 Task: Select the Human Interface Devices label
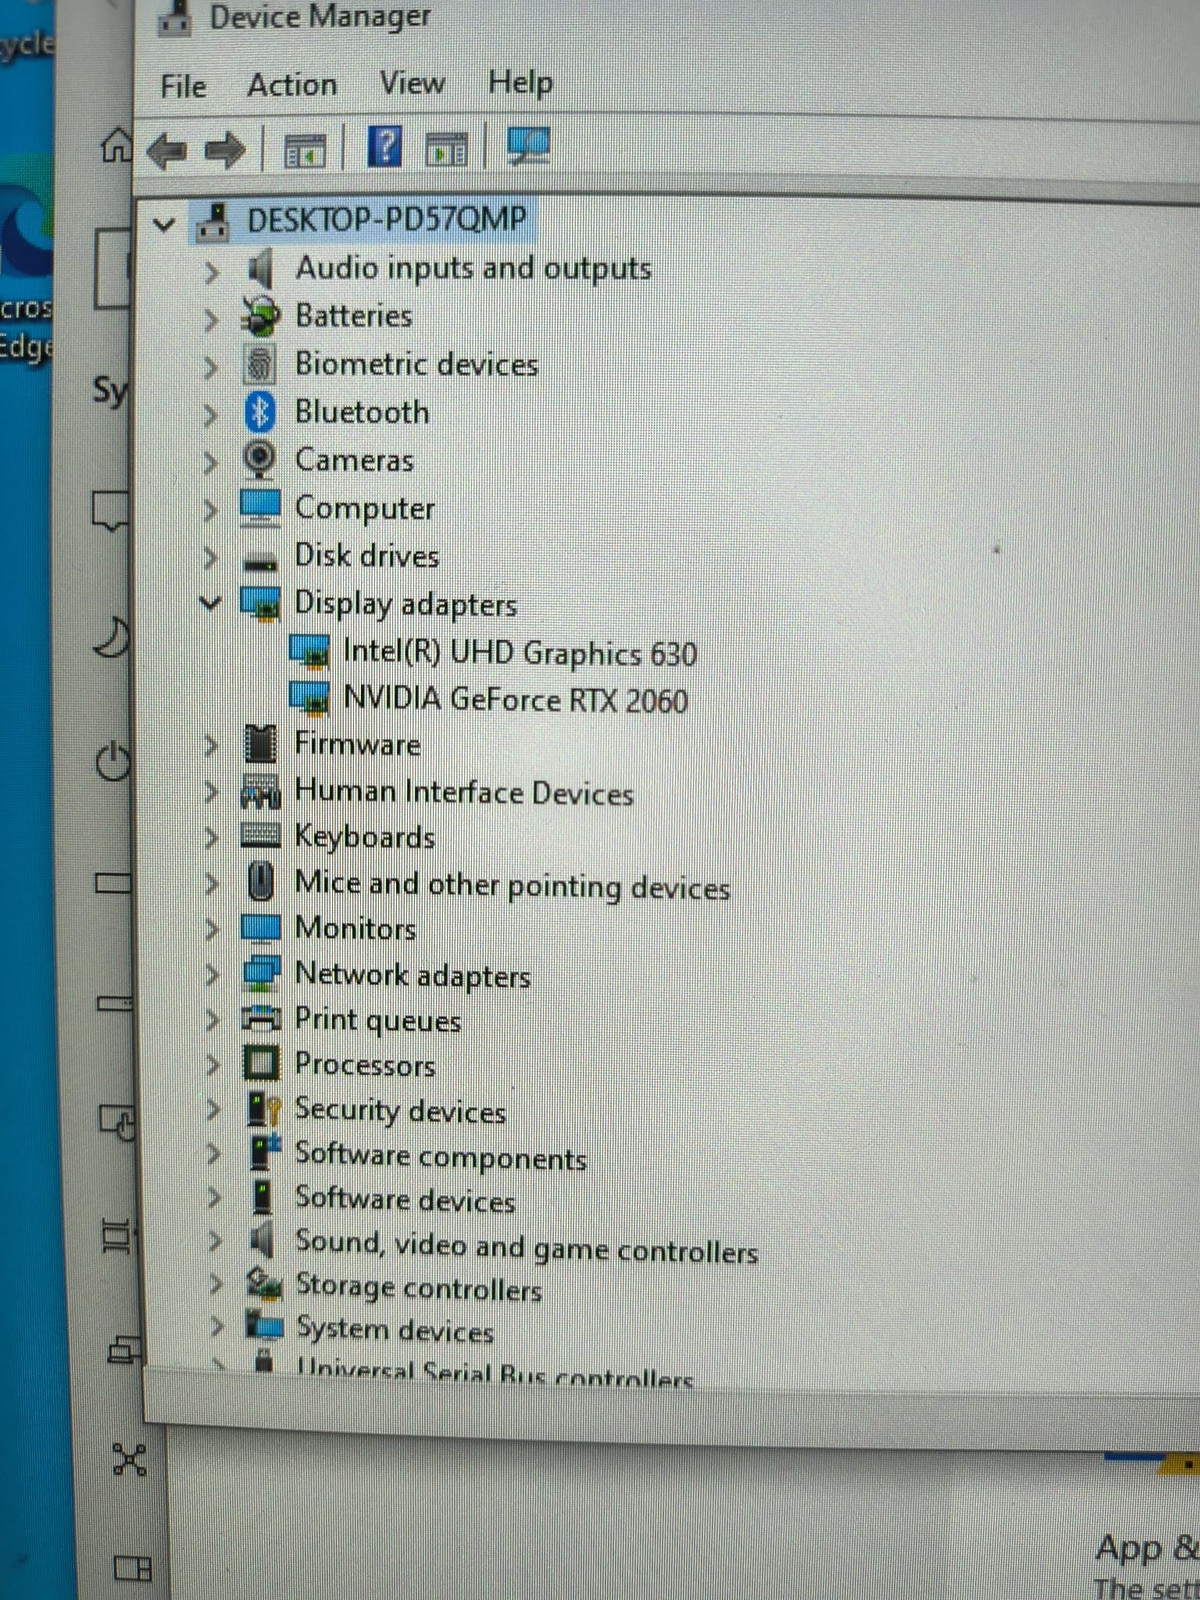coord(464,793)
